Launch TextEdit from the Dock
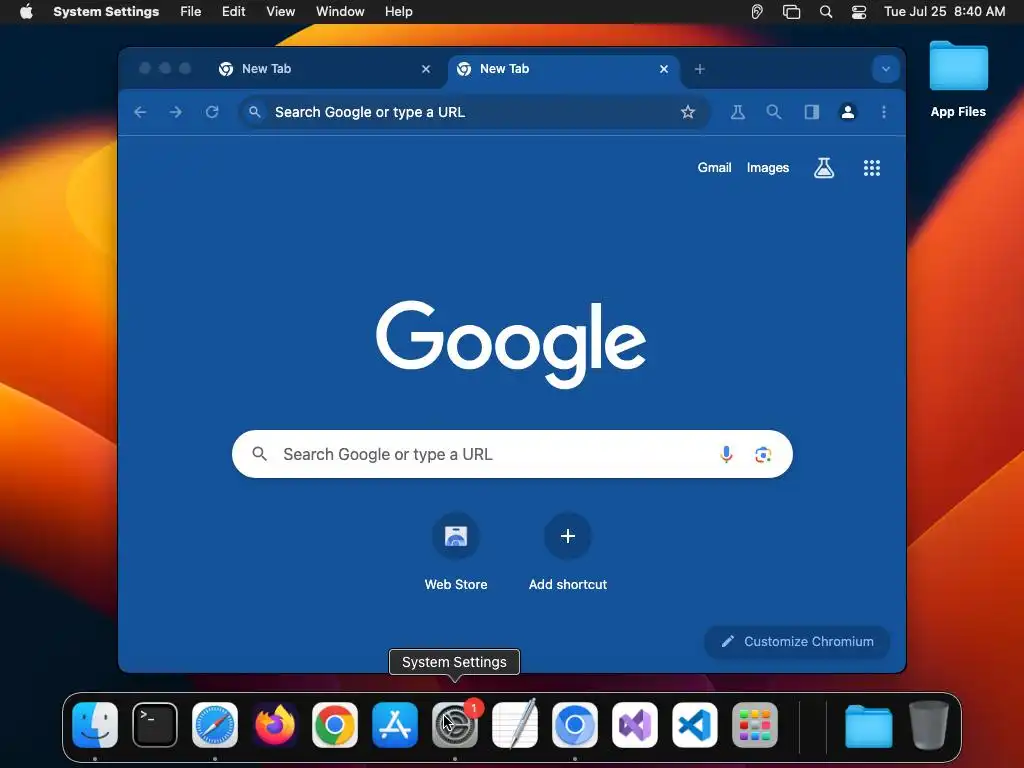 point(515,725)
